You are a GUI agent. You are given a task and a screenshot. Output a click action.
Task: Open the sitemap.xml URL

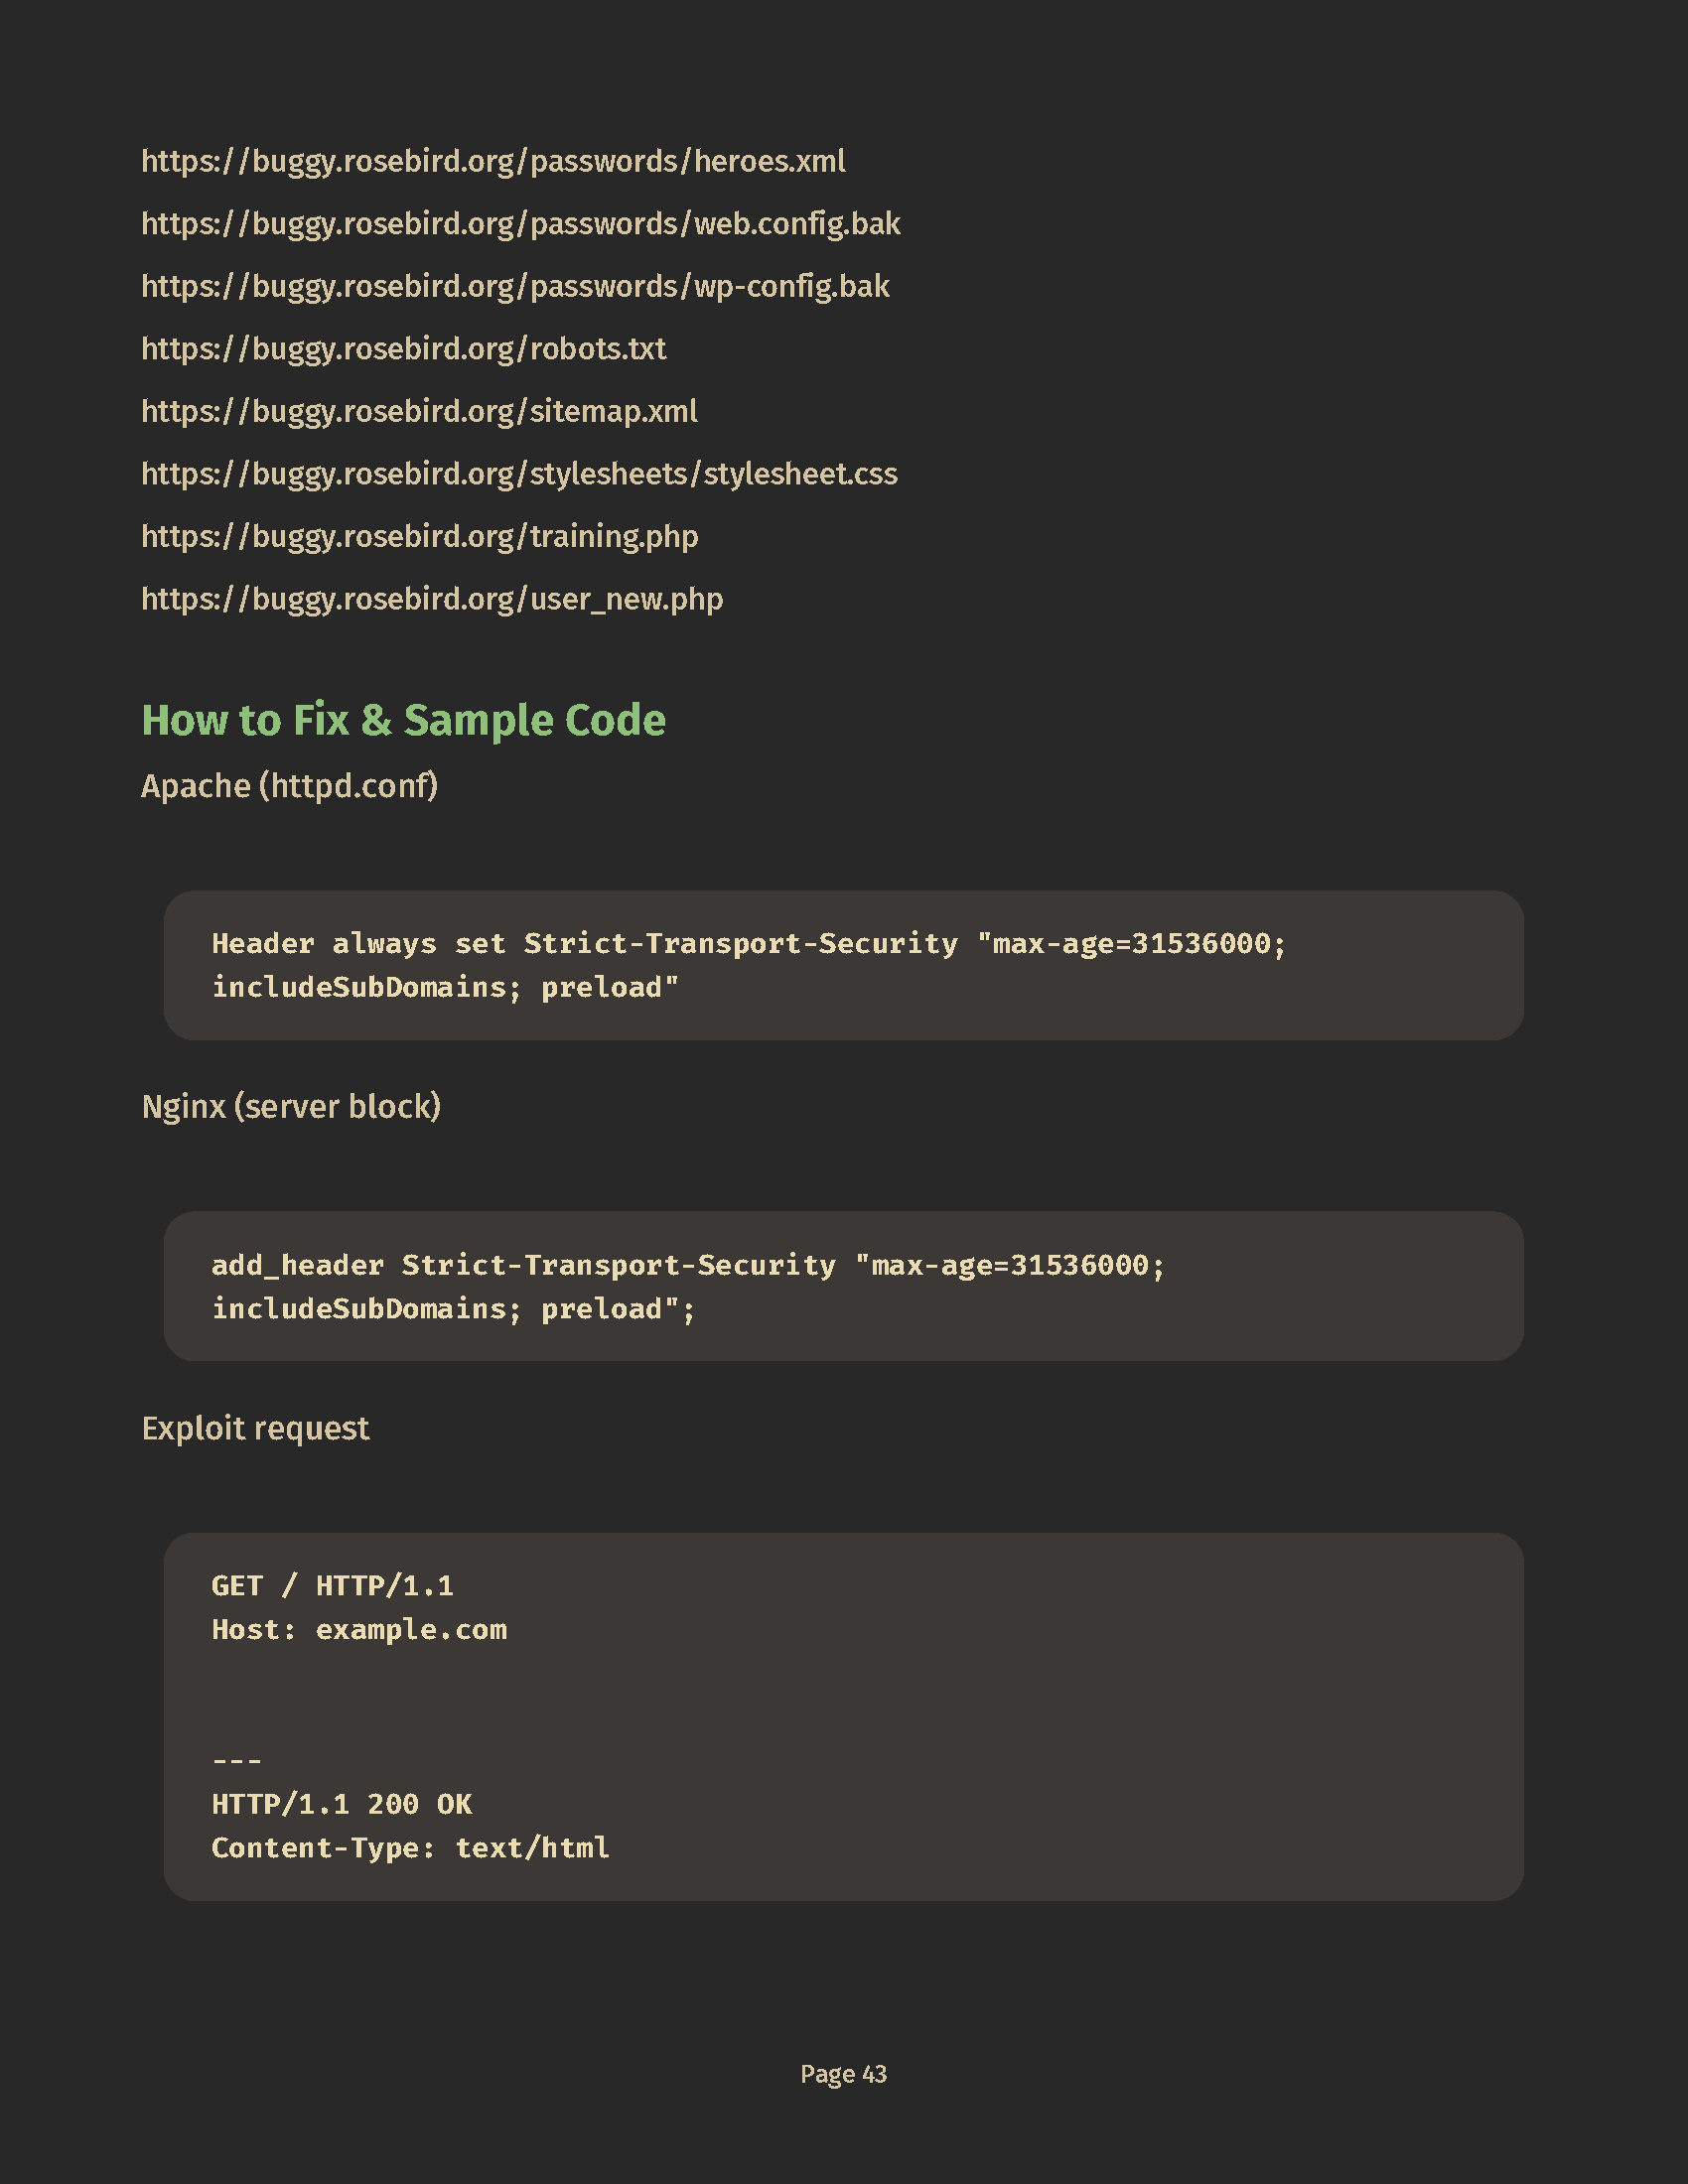[x=419, y=411]
